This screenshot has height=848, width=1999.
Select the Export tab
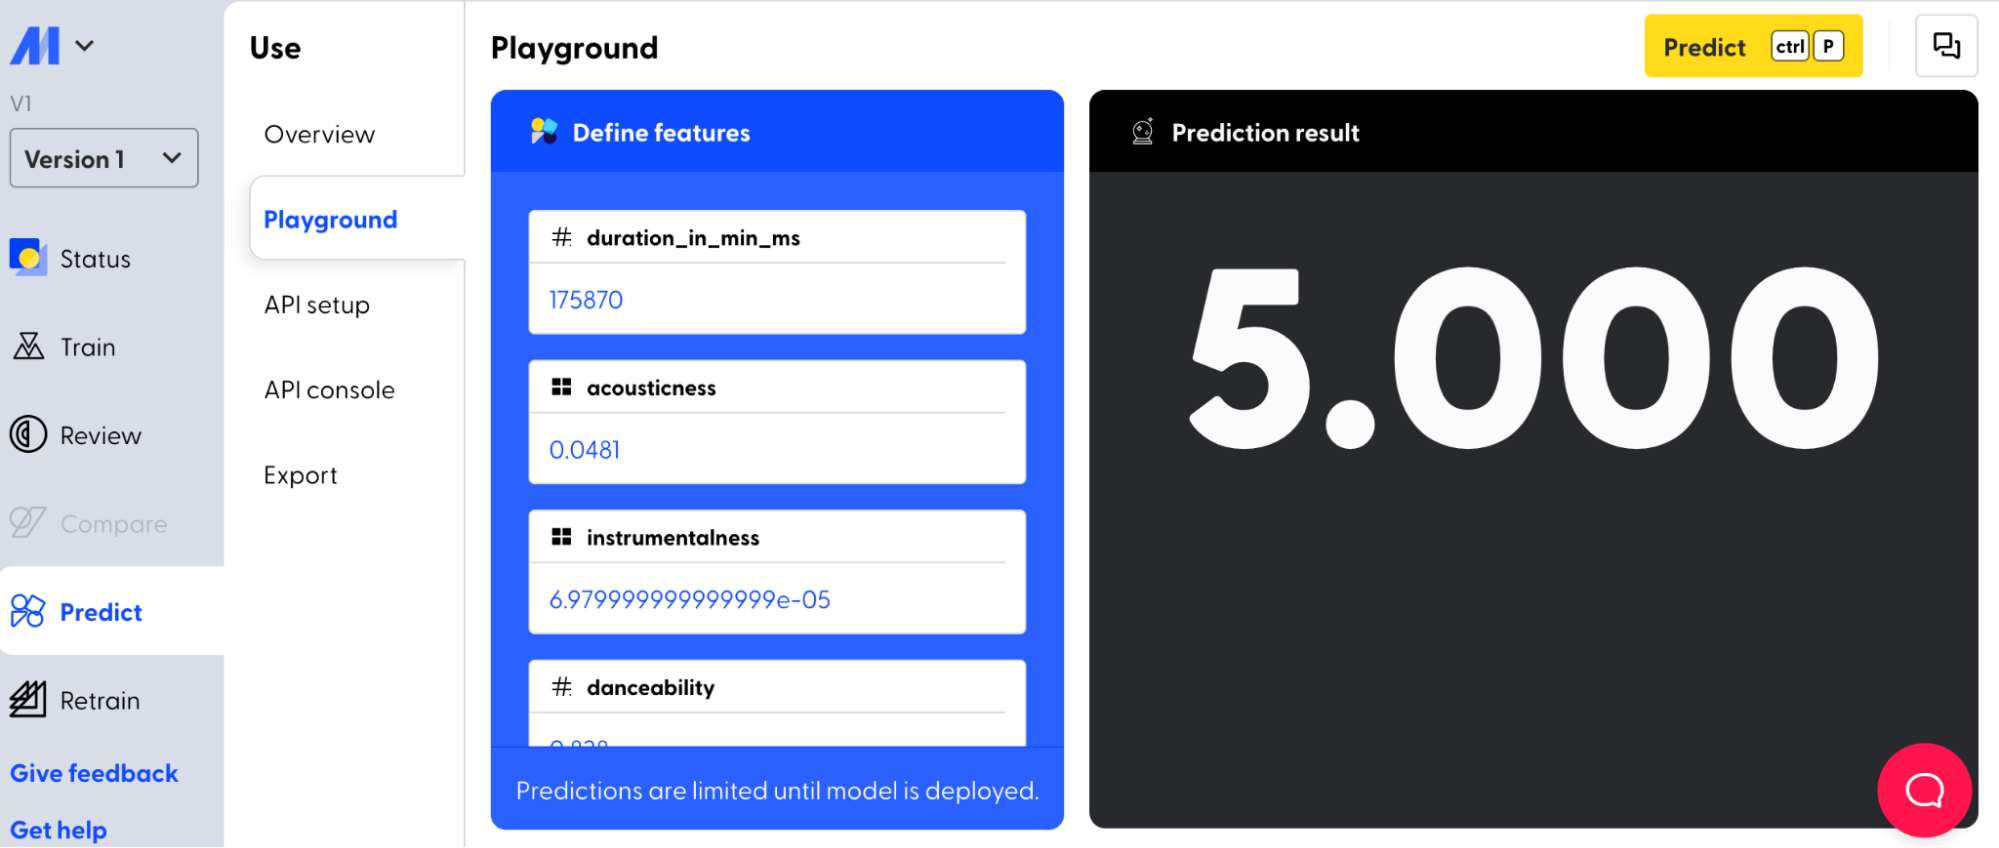click(x=300, y=475)
